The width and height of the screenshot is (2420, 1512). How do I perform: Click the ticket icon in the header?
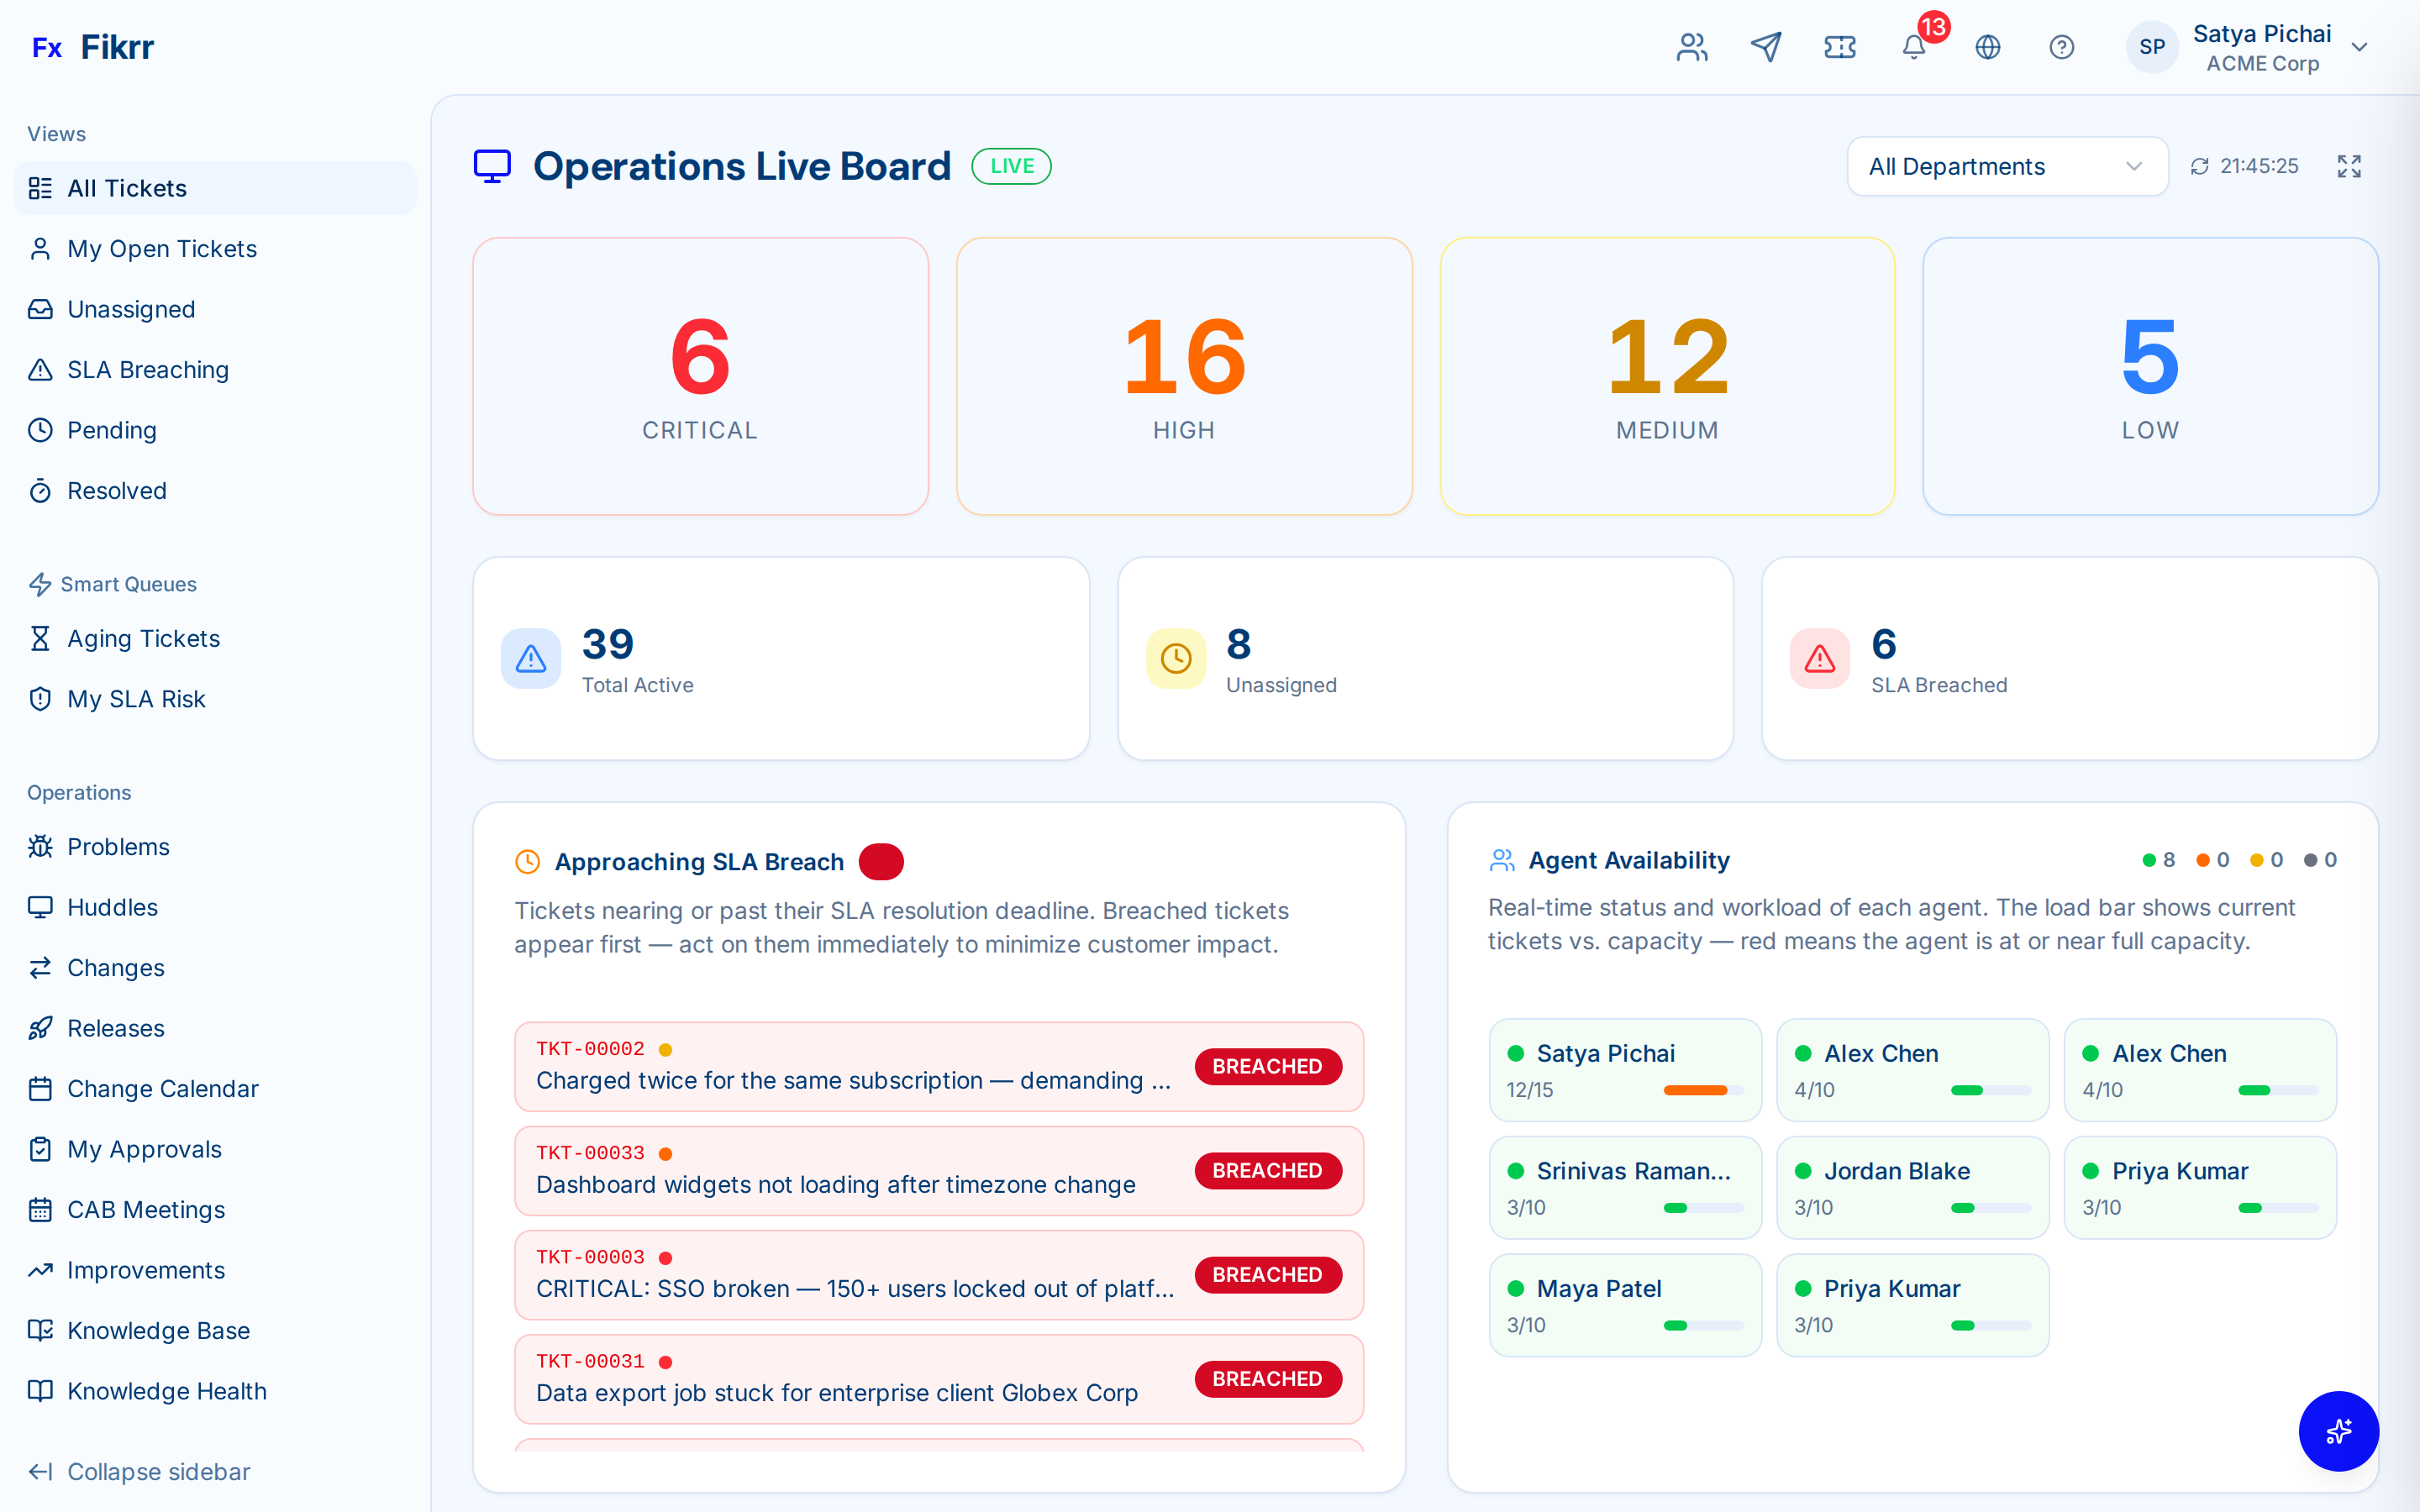1839,46
